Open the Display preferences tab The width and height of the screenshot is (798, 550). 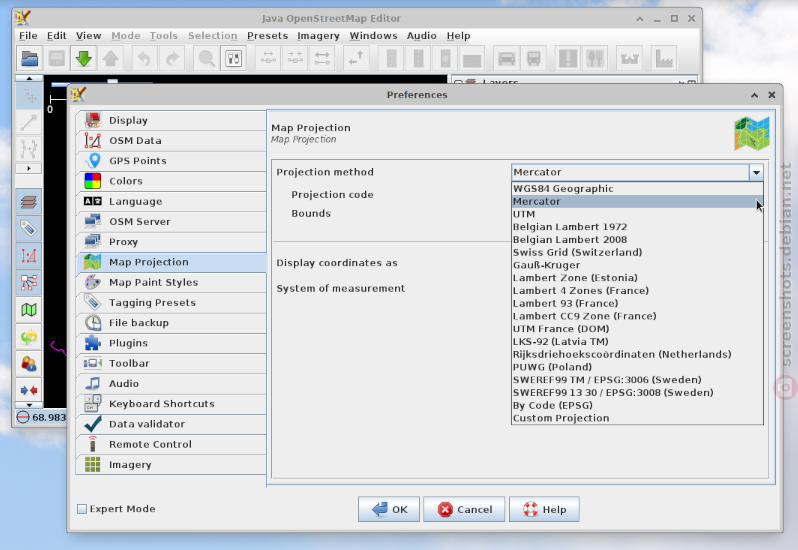tap(172, 121)
